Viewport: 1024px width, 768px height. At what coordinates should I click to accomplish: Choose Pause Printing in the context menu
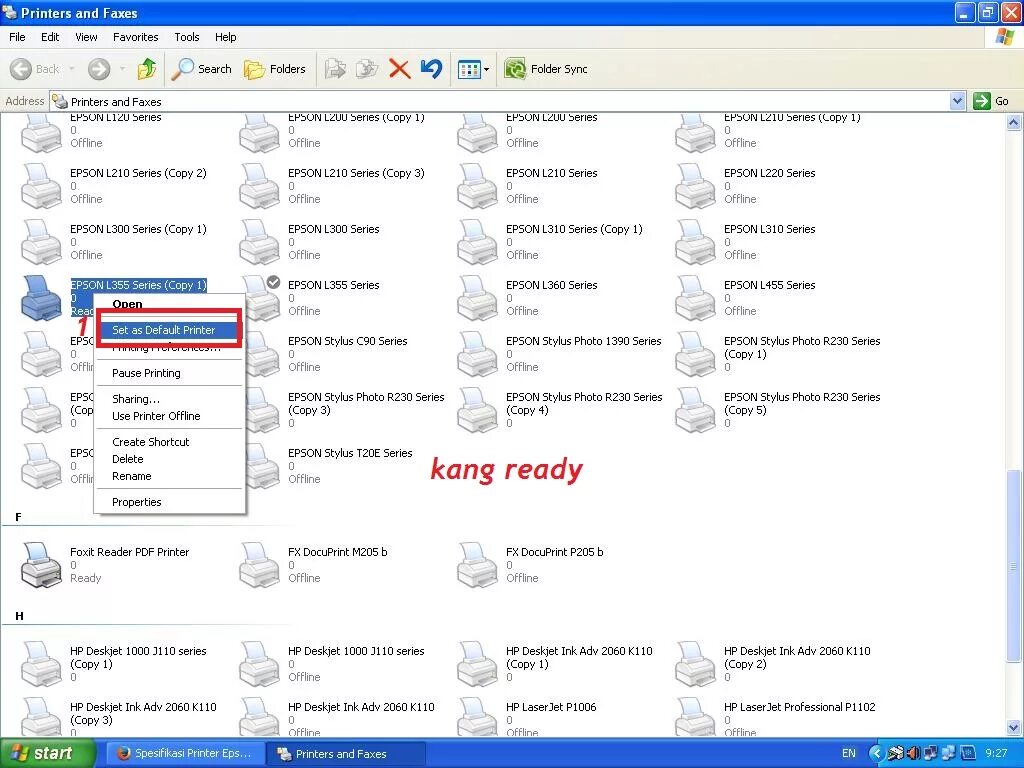146,373
